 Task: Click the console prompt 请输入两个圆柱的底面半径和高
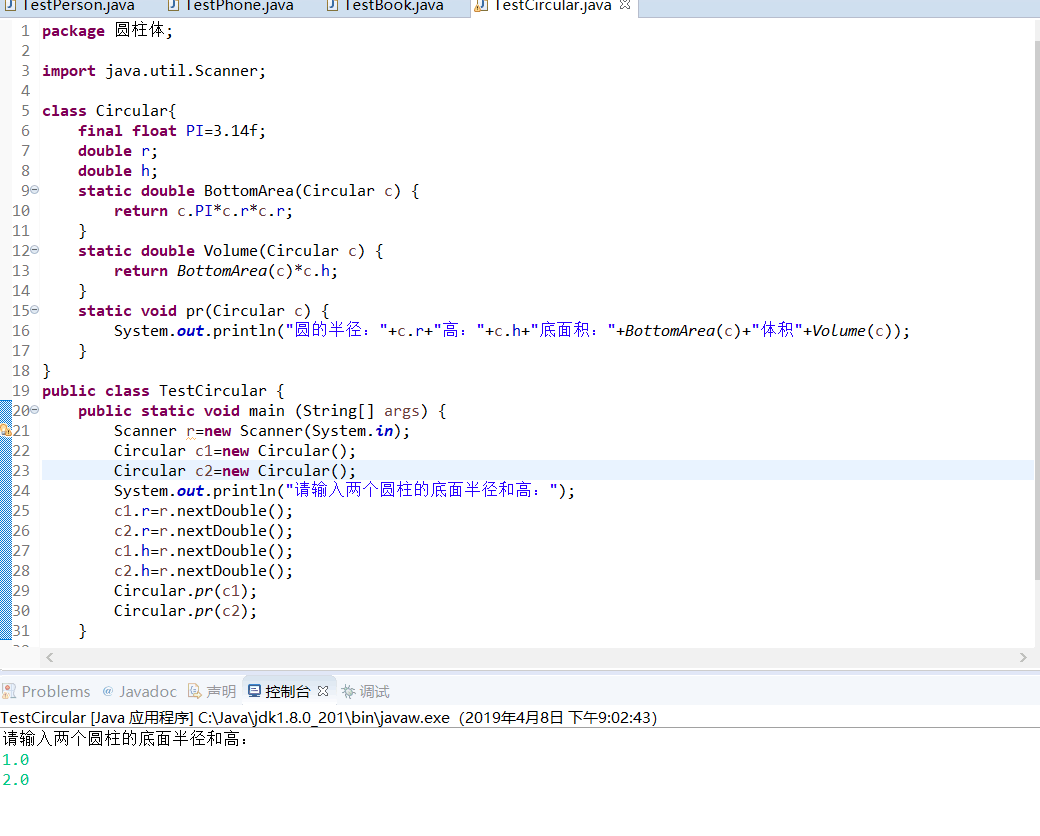[126, 738]
